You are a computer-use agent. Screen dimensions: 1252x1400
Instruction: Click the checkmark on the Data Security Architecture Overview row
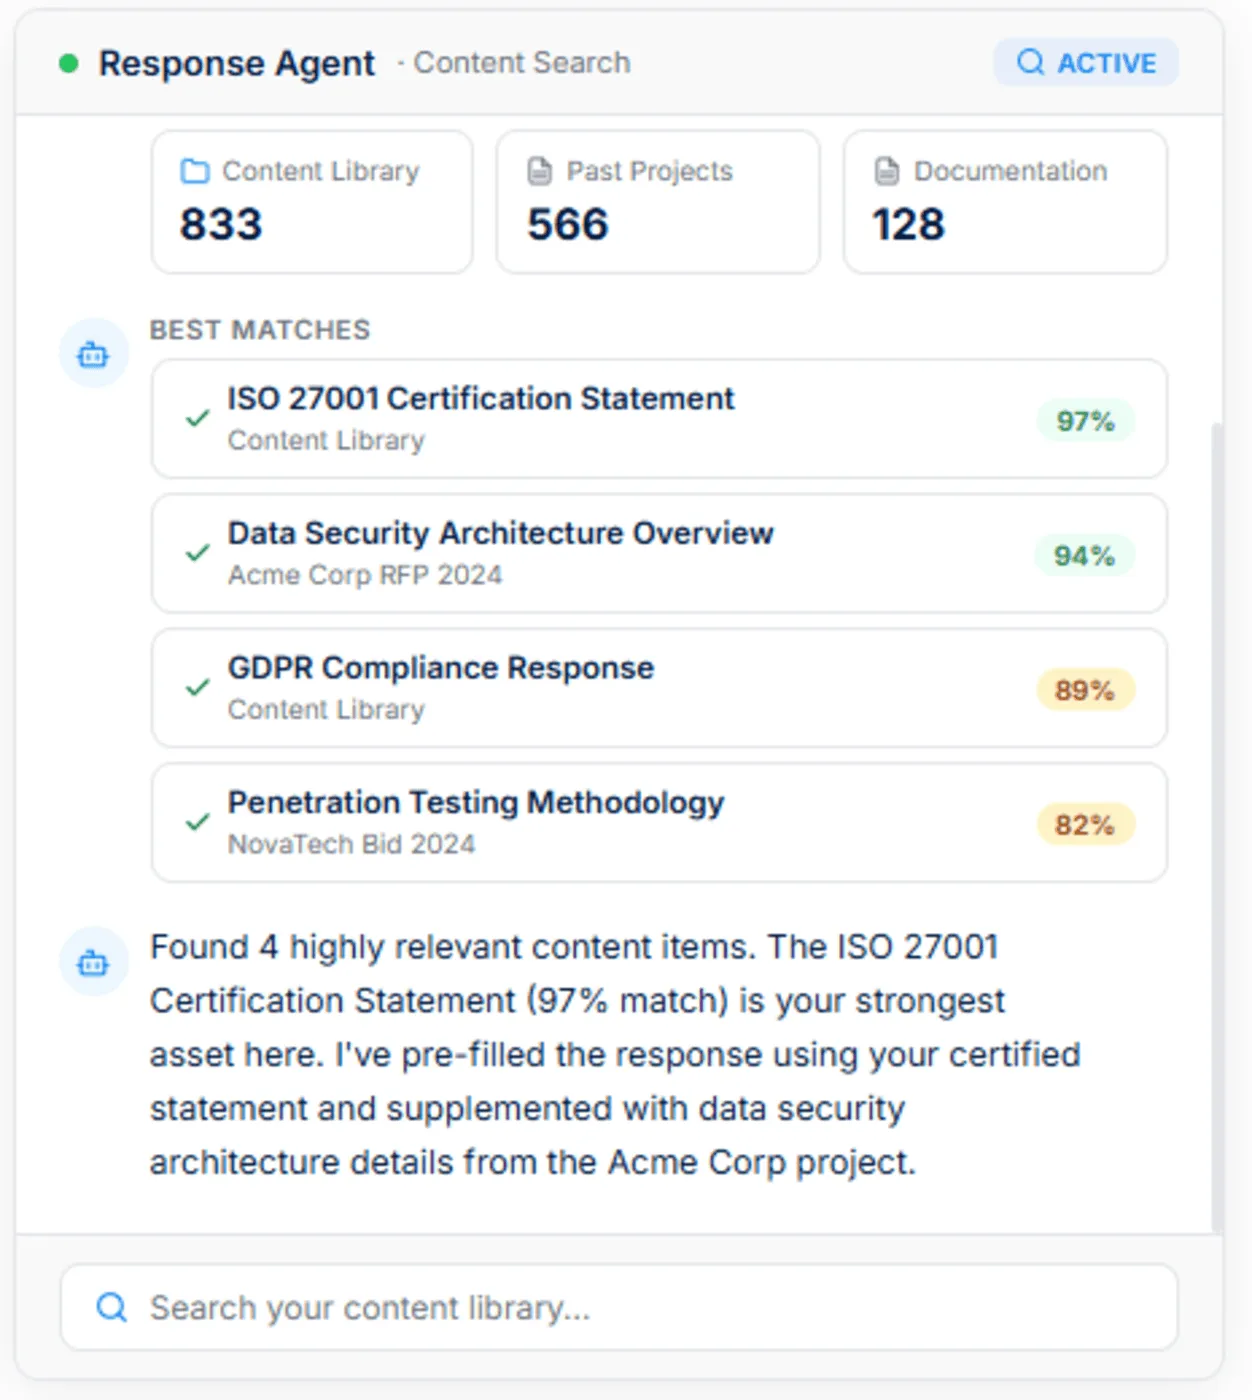[198, 553]
